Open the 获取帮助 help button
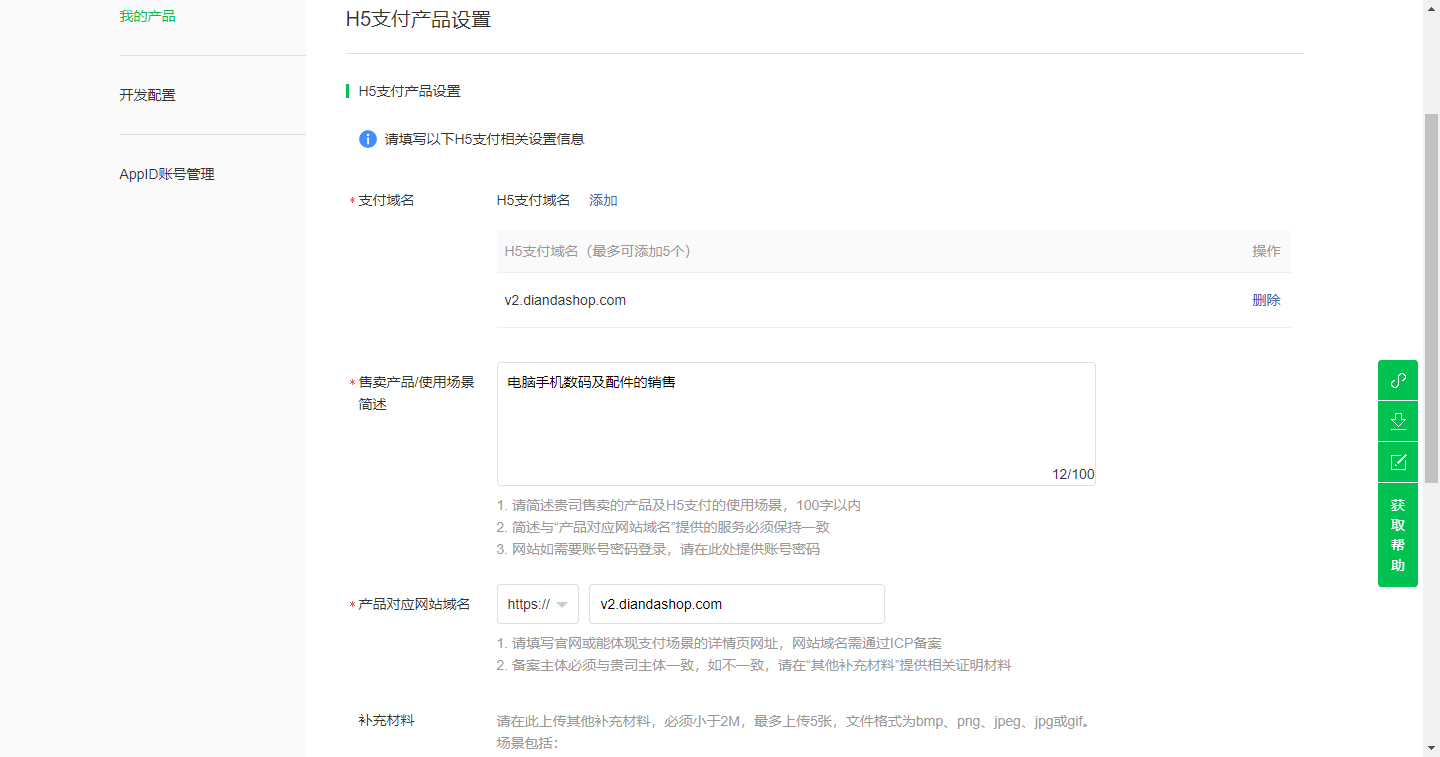Image resolution: width=1440 pixels, height=757 pixels. [x=1397, y=535]
